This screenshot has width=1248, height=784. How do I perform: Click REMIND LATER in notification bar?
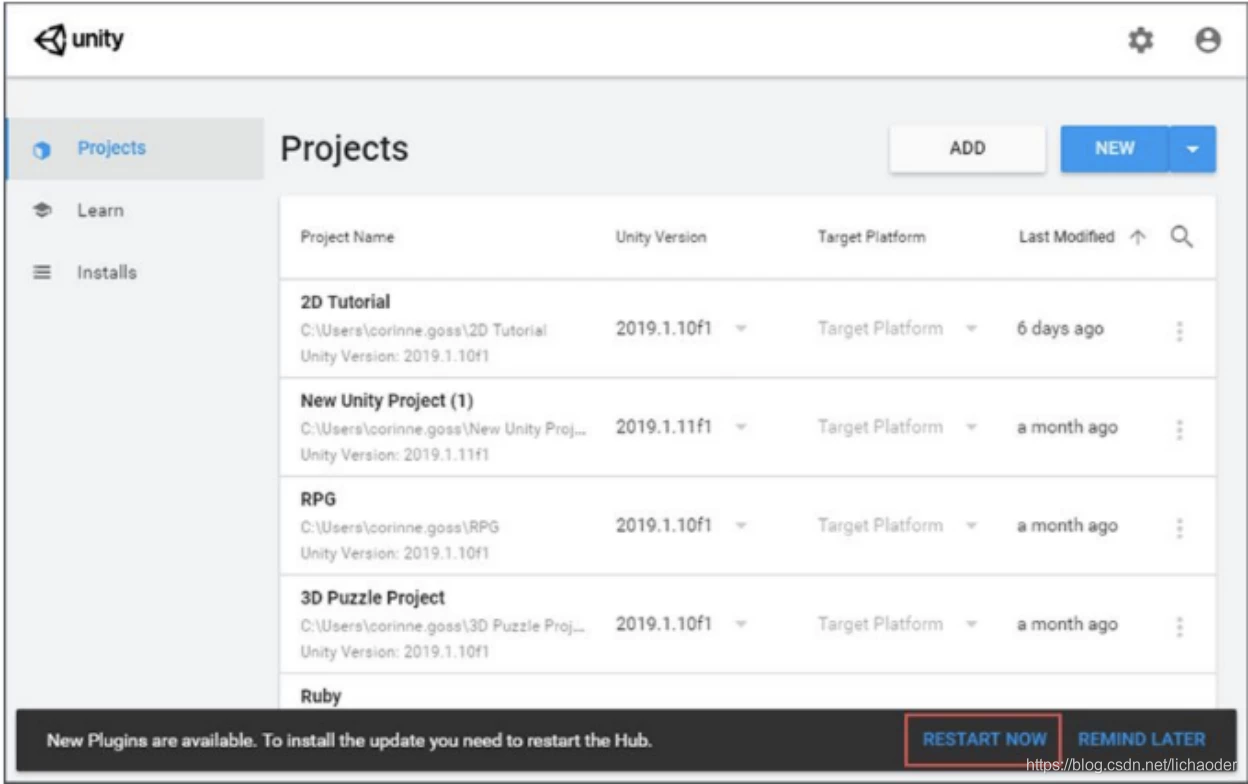click(1141, 740)
